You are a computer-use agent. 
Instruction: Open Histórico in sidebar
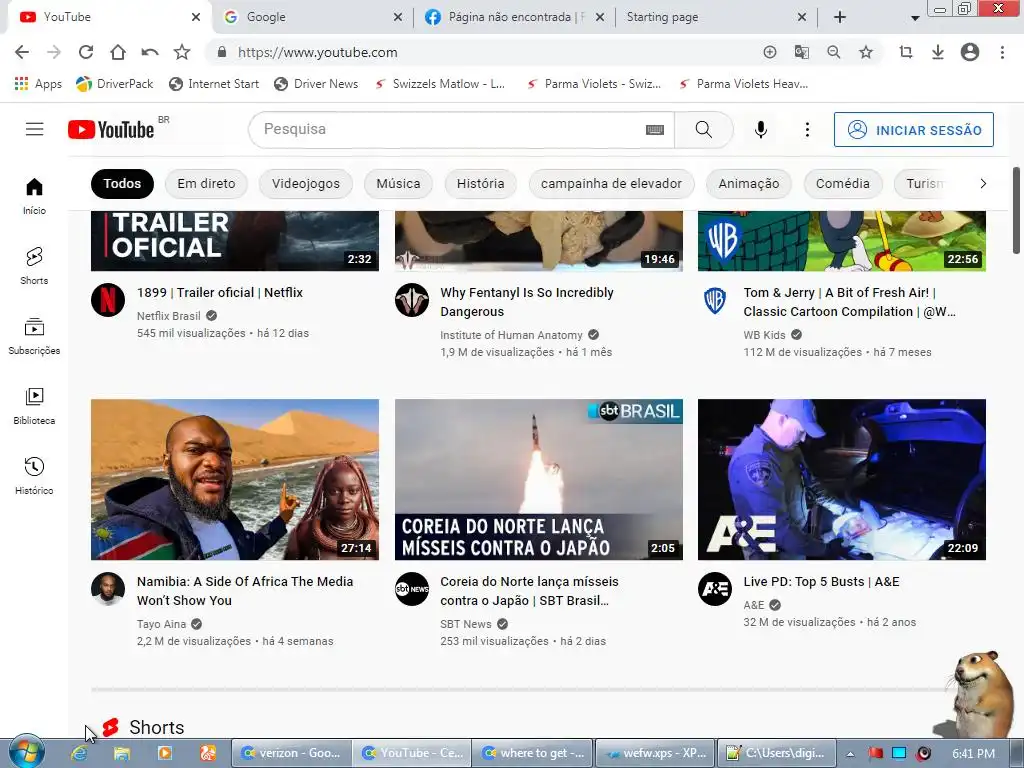pos(34,475)
